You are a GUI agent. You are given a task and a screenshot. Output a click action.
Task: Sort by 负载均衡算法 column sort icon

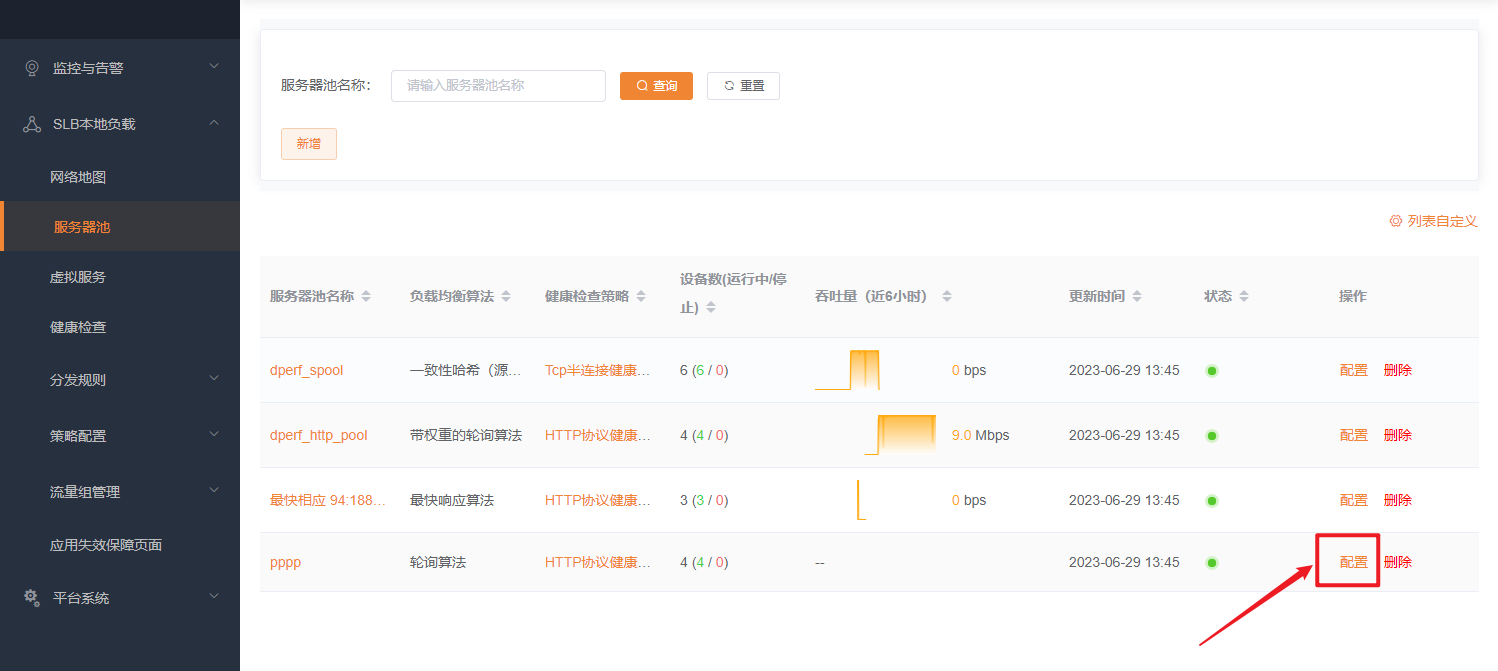pyautogui.click(x=506, y=297)
